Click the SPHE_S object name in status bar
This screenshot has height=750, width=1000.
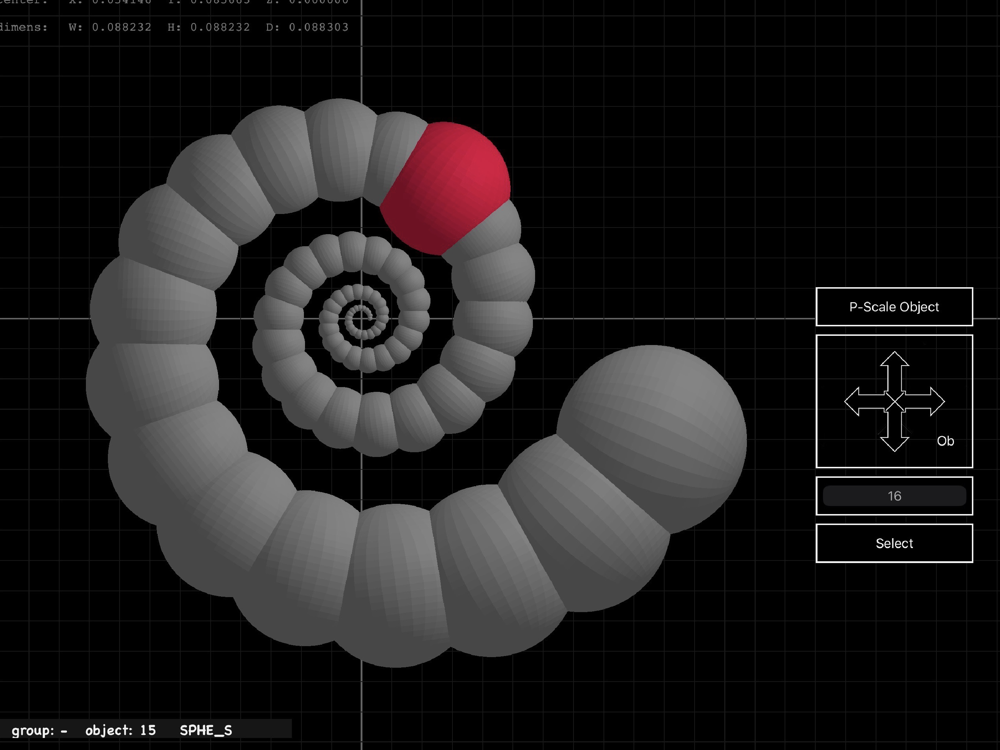click(x=206, y=730)
